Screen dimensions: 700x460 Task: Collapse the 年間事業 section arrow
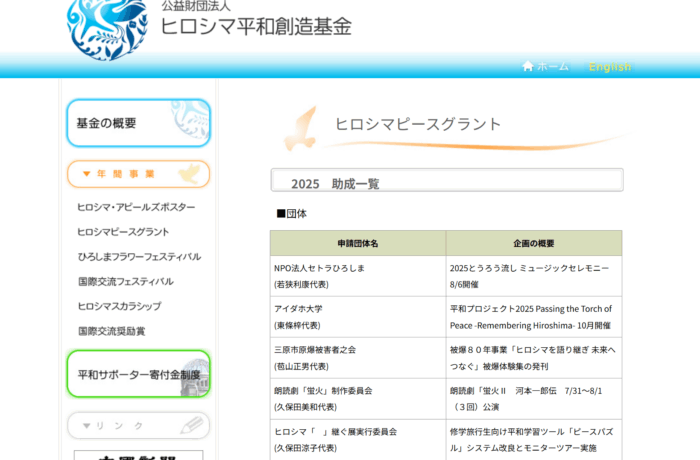click(87, 174)
